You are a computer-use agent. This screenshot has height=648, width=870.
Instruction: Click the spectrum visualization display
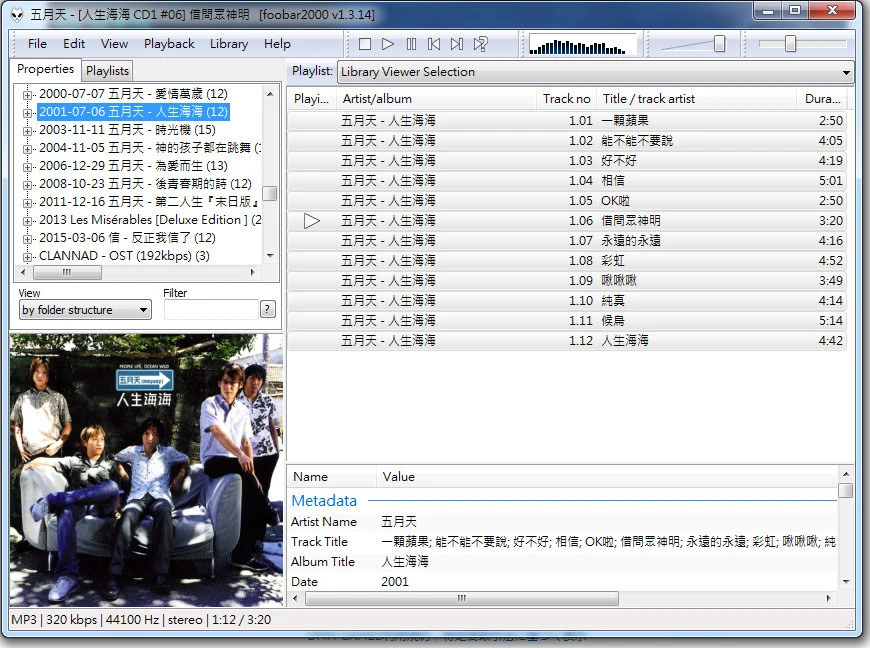tap(582, 45)
